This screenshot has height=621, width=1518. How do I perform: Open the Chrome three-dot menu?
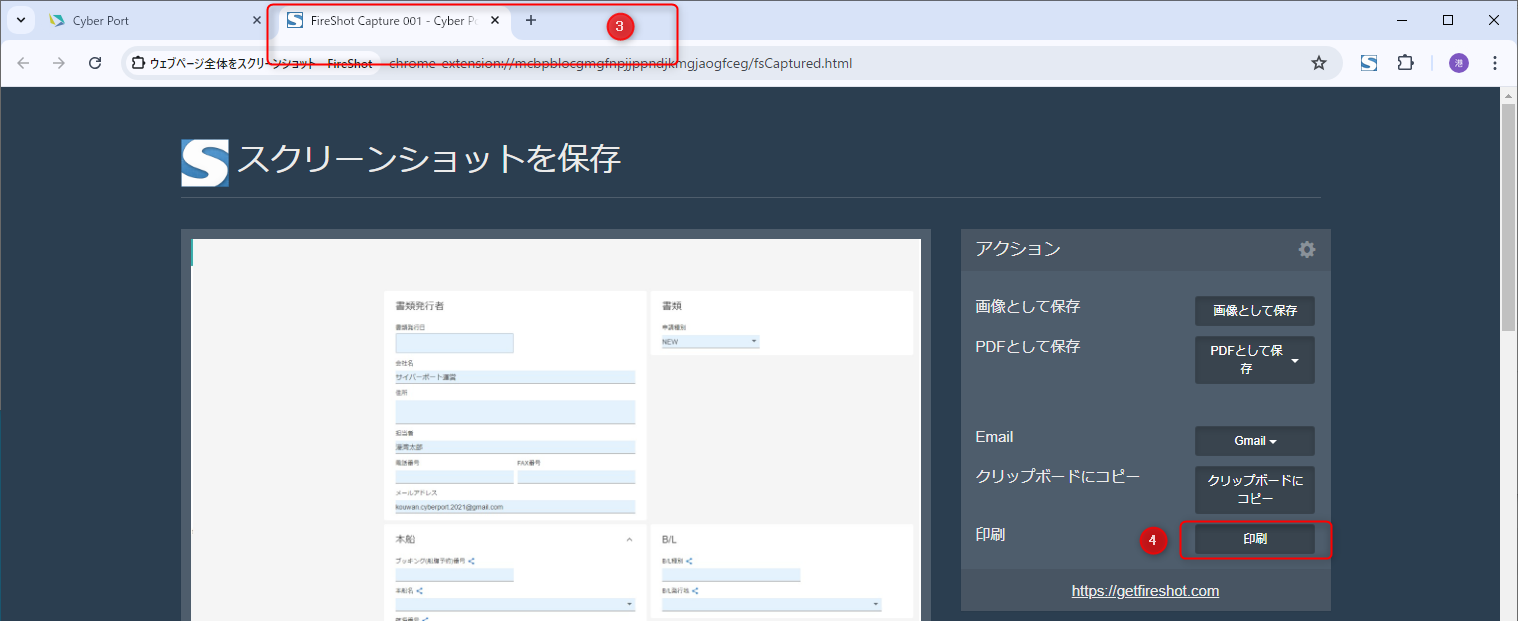click(1495, 63)
